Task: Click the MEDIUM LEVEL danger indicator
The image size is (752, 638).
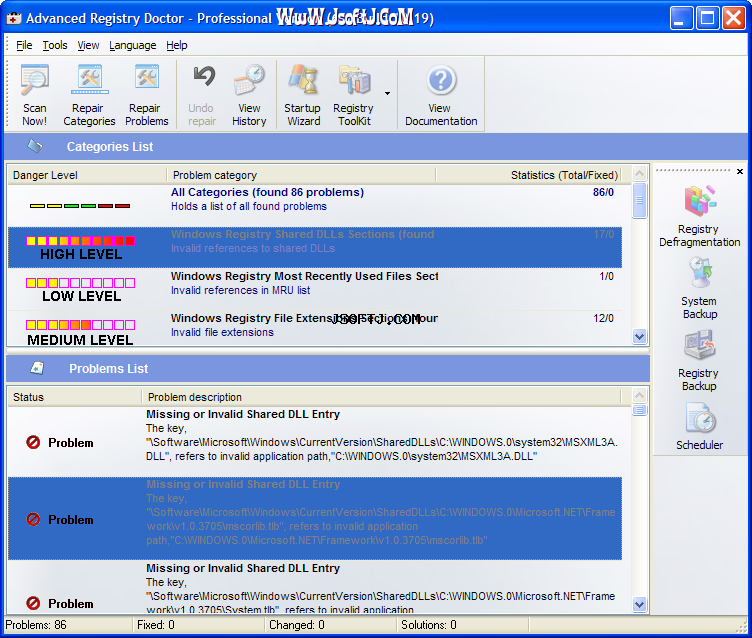Action: (80, 332)
